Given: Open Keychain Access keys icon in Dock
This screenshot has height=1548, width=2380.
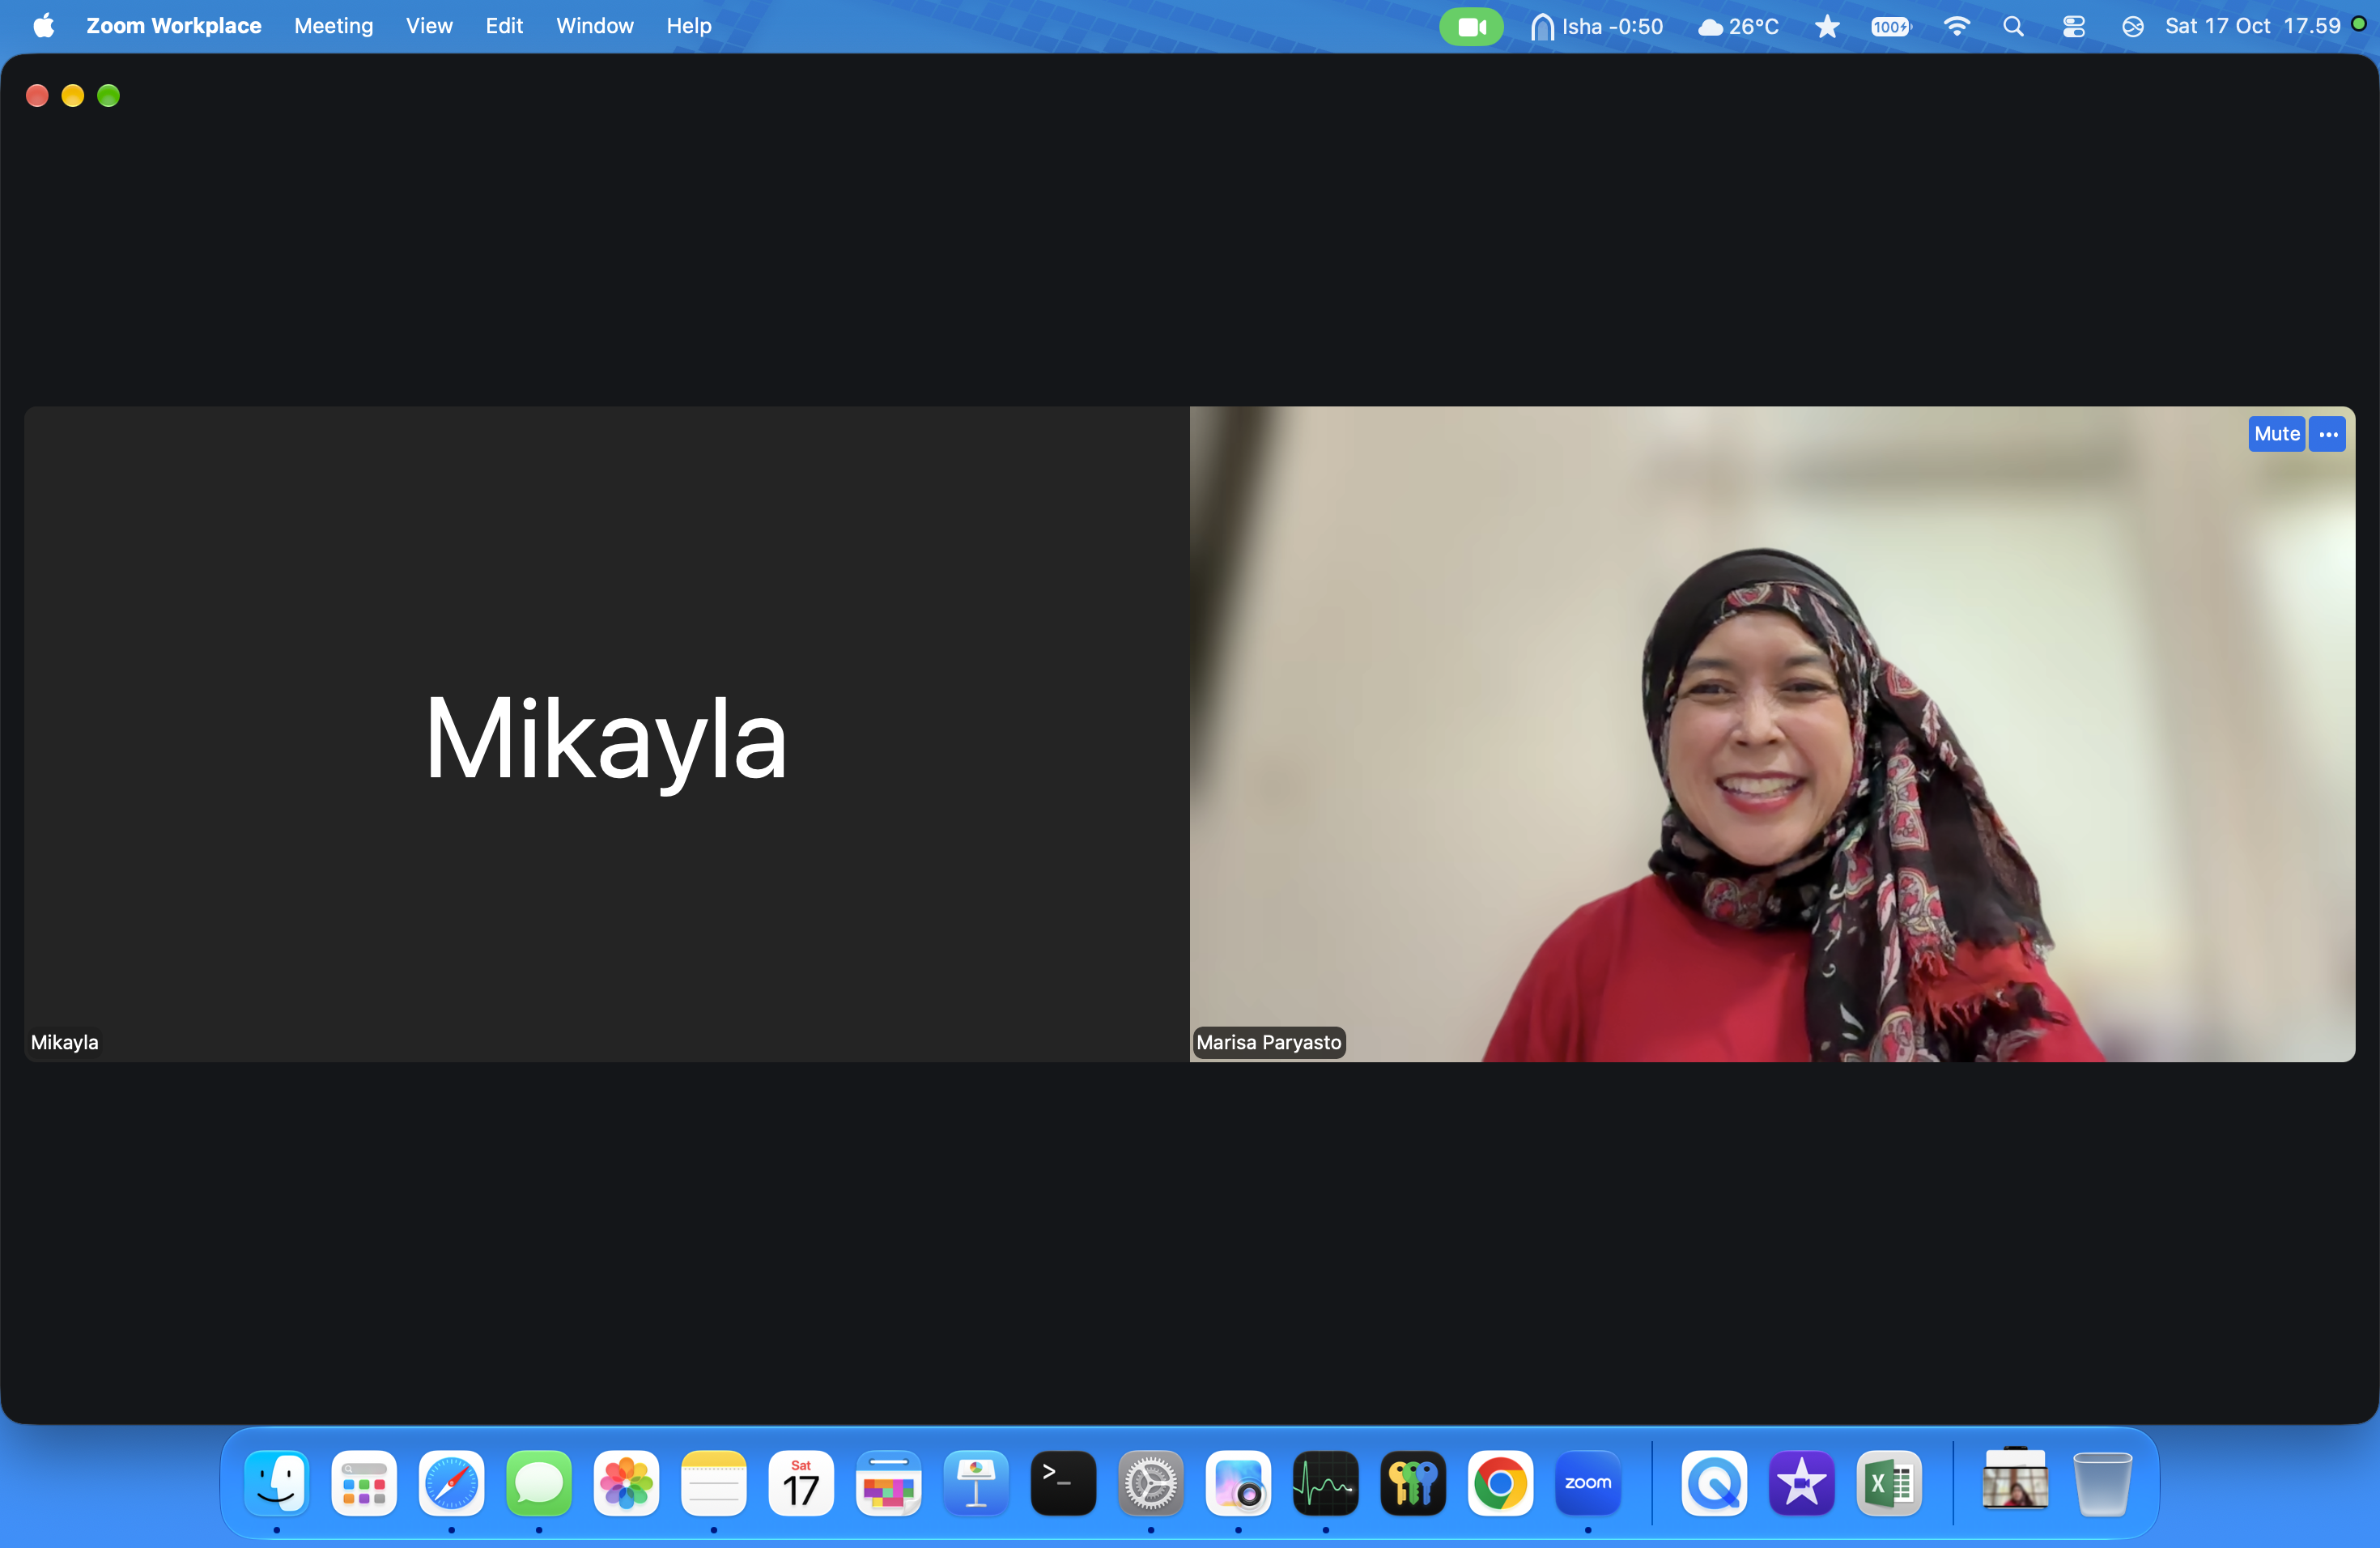Looking at the screenshot, I should (x=1413, y=1483).
